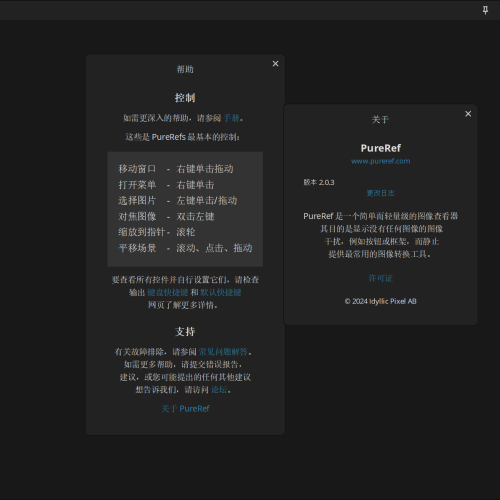
Task: Click the 平移场景 control row
Action: coord(185,248)
